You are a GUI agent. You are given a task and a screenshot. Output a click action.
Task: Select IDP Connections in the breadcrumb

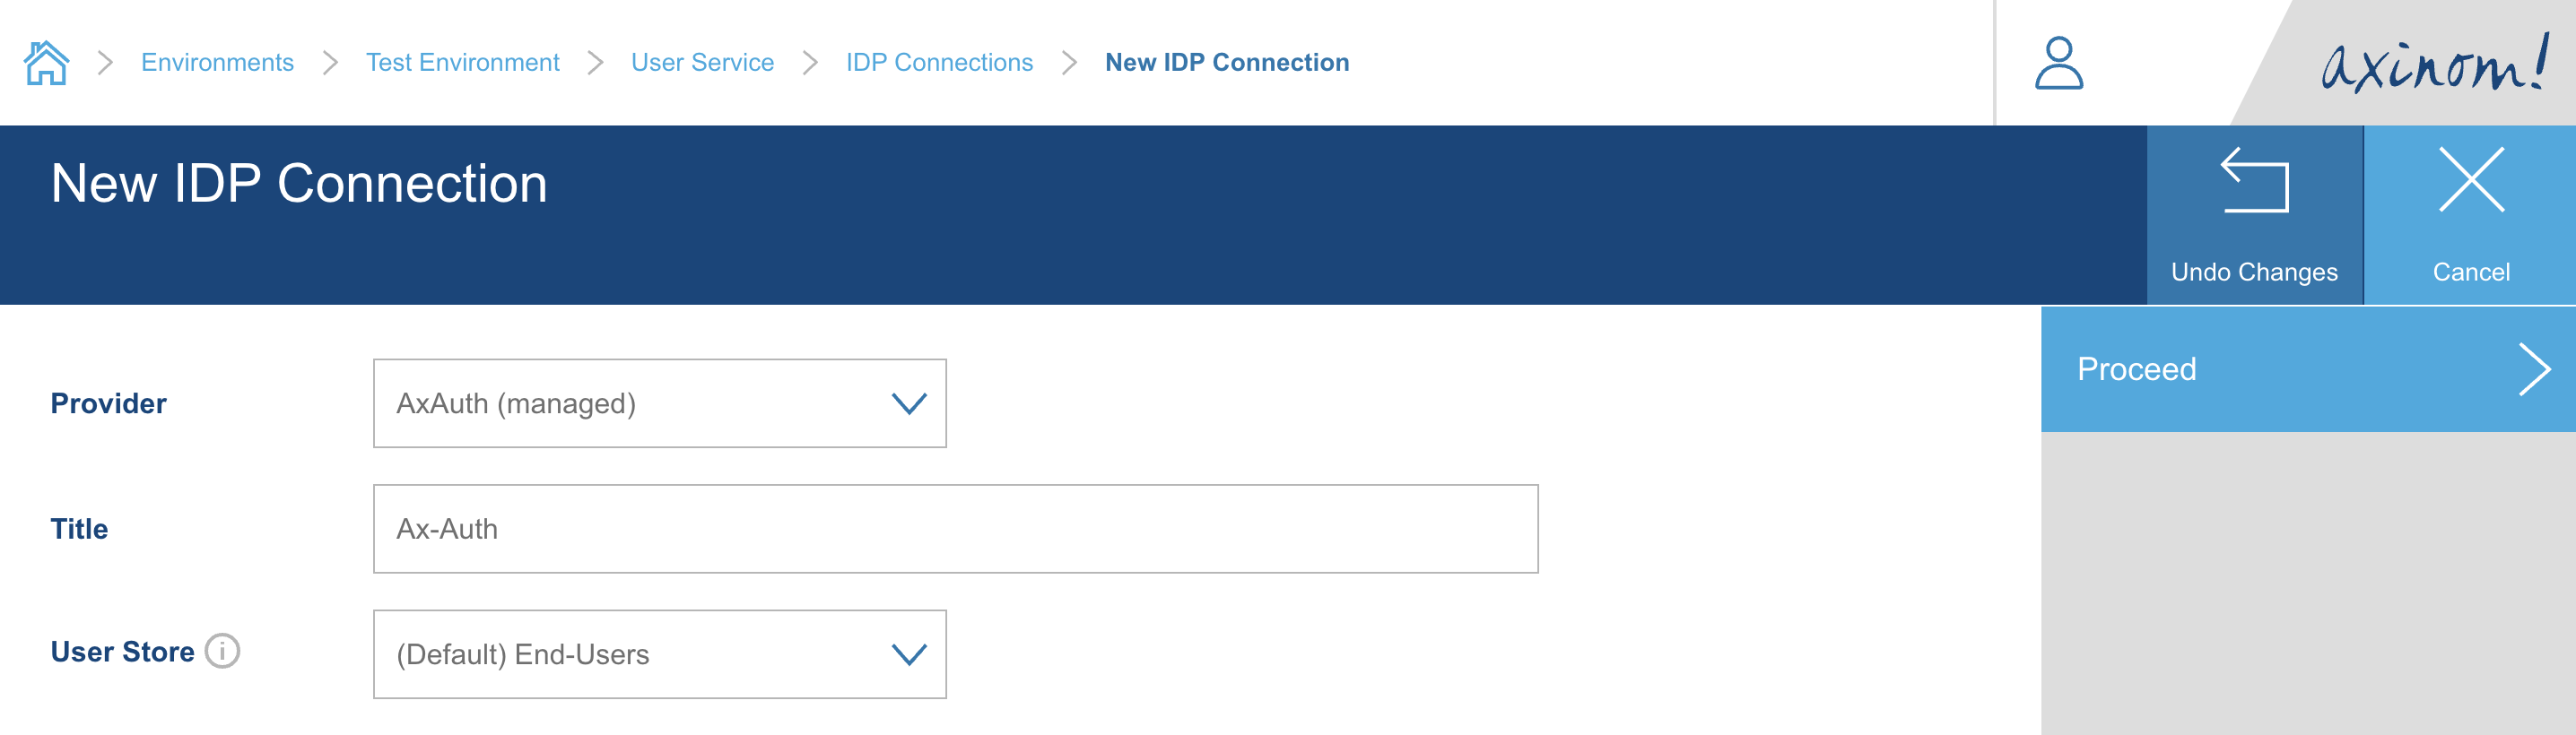pos(939,62)
